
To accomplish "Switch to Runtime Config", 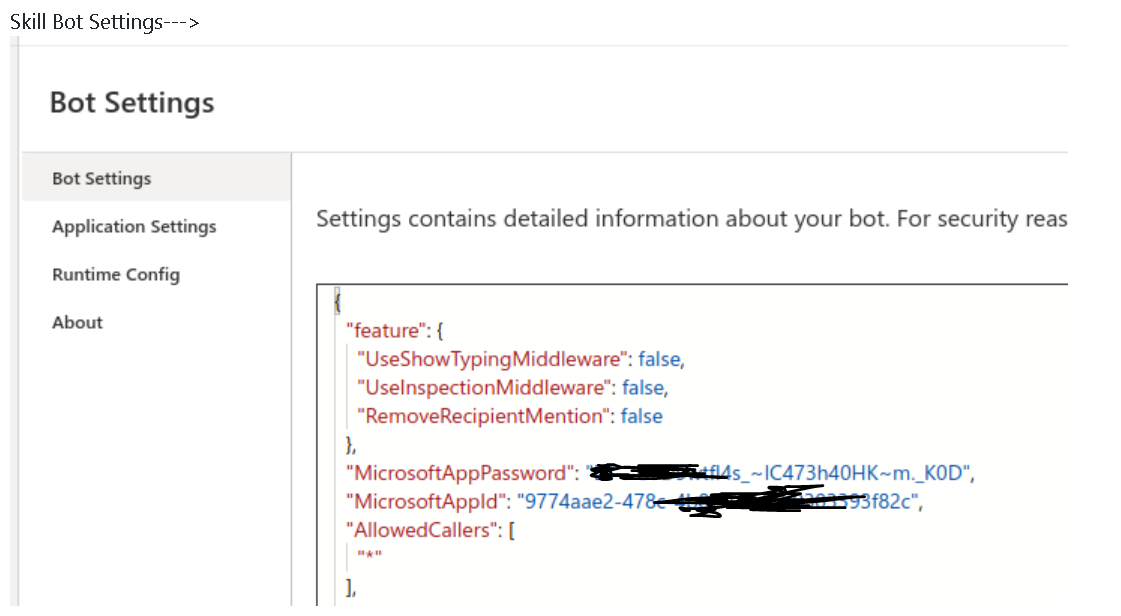I will [116, 274].
